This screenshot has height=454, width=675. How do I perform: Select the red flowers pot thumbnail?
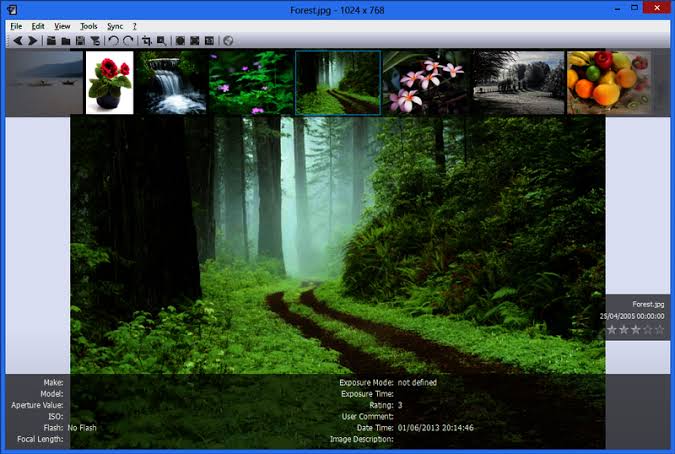[109, 83]
